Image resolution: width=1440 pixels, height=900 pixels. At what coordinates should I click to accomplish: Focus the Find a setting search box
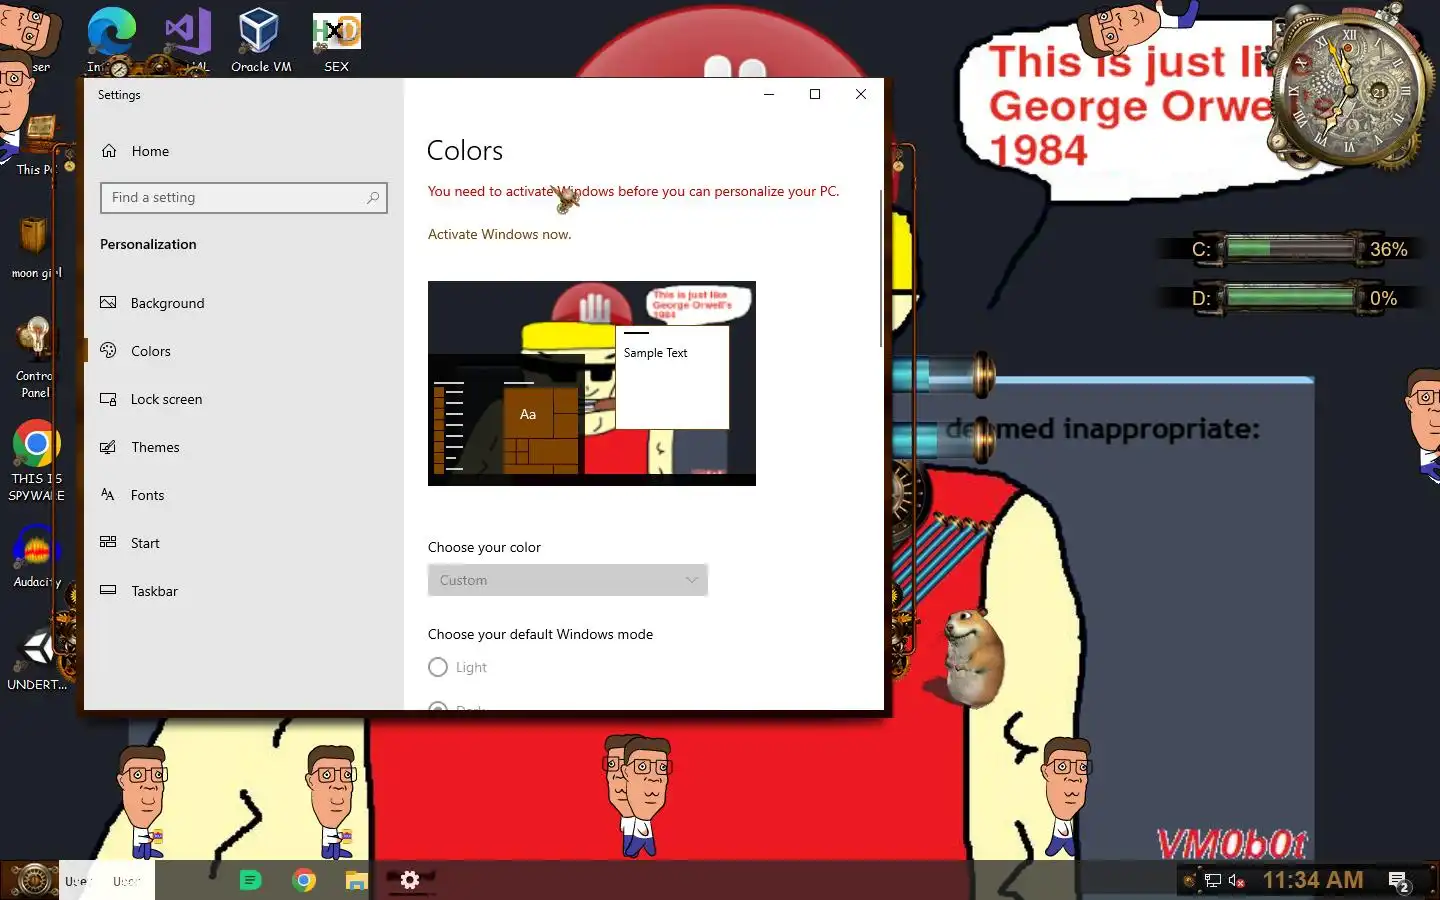tap(244, 198)
